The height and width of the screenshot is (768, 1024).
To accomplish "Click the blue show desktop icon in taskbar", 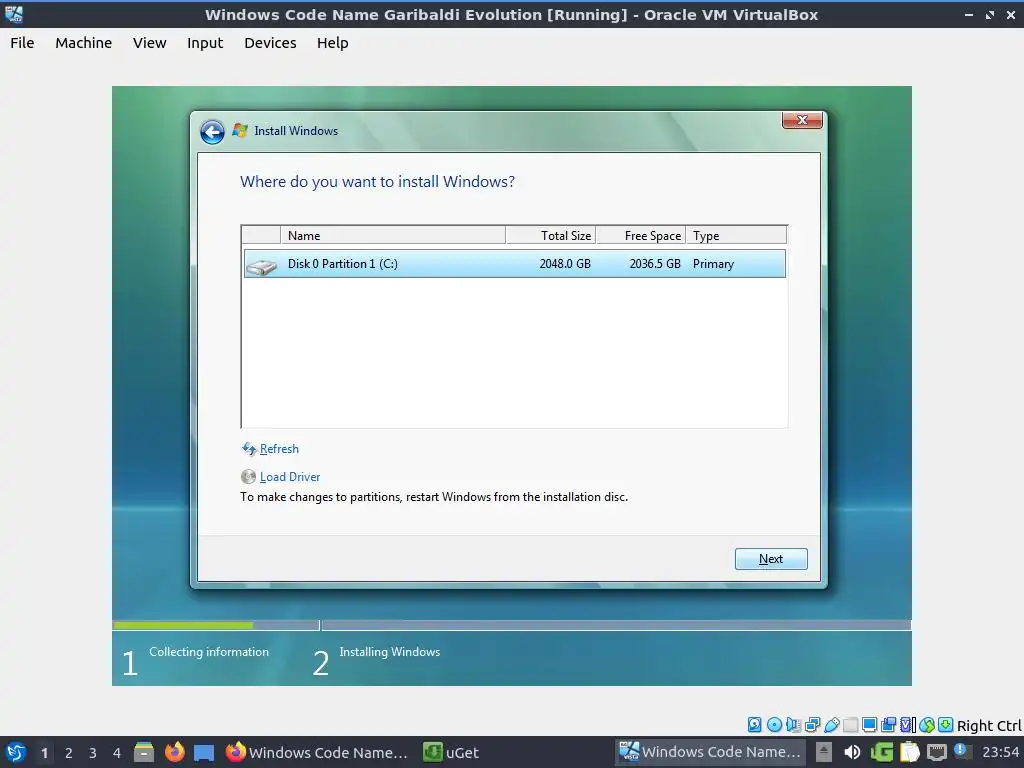I will (204, 753).
